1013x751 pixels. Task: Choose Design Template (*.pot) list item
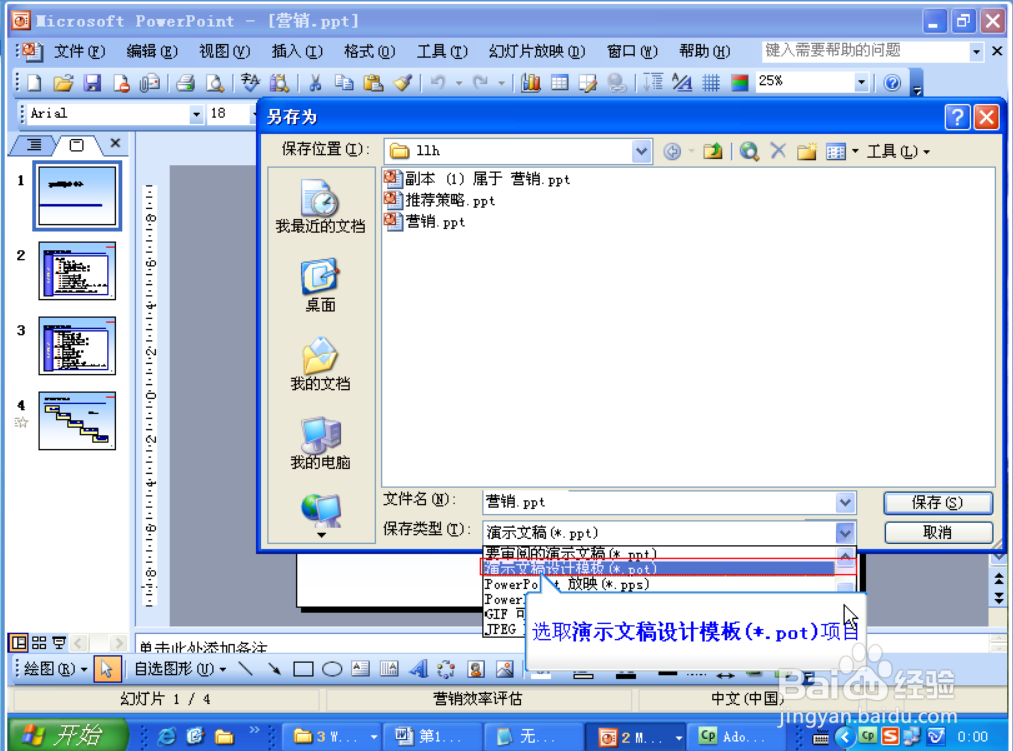658,568
